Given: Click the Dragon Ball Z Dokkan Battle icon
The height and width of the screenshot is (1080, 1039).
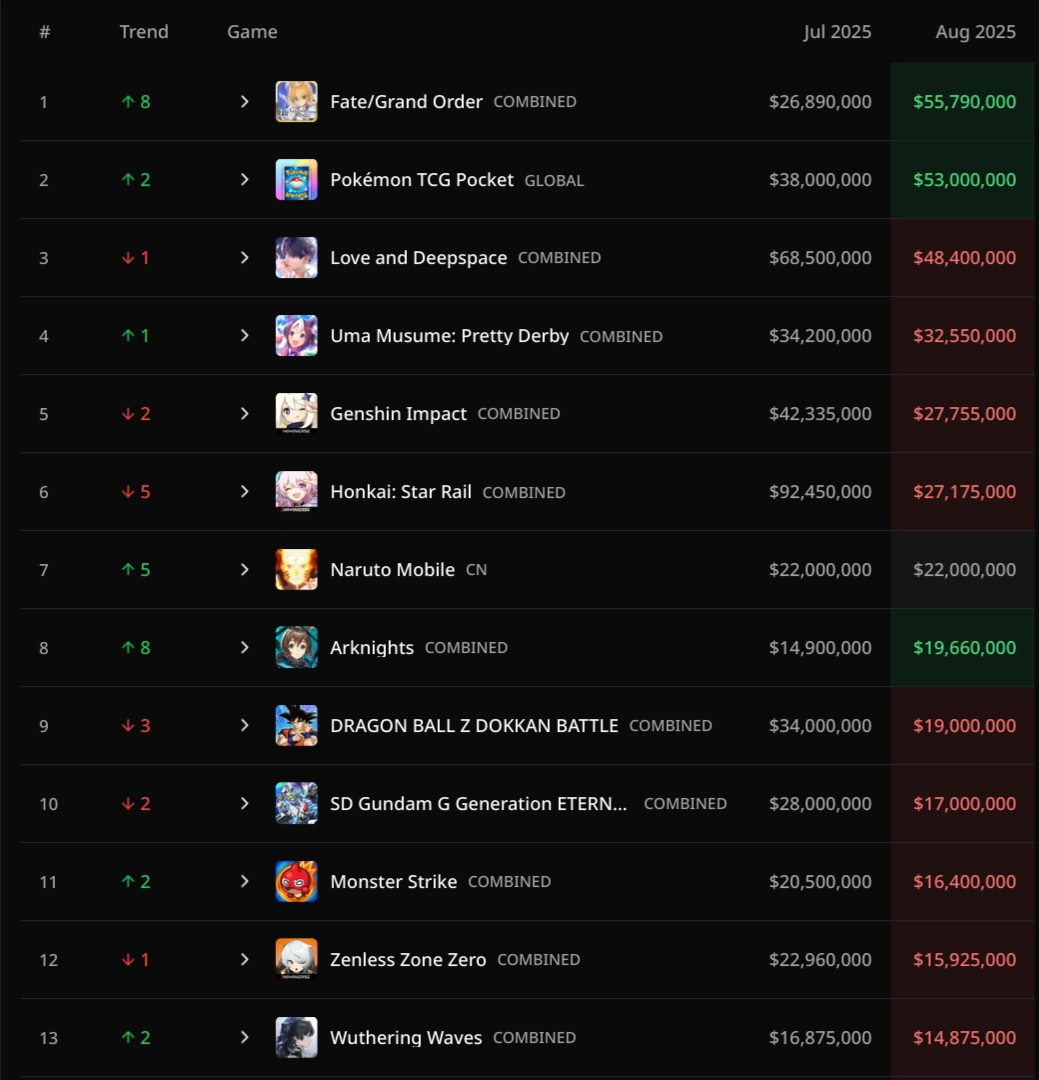Looking at the screenshot, I should click(296, 725).
